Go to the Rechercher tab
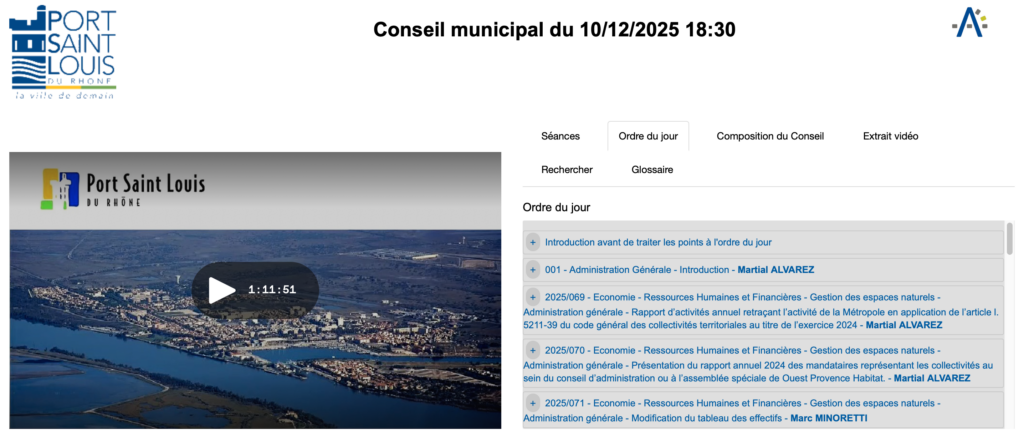1024x441 pixels. click(x=567, y=170)
